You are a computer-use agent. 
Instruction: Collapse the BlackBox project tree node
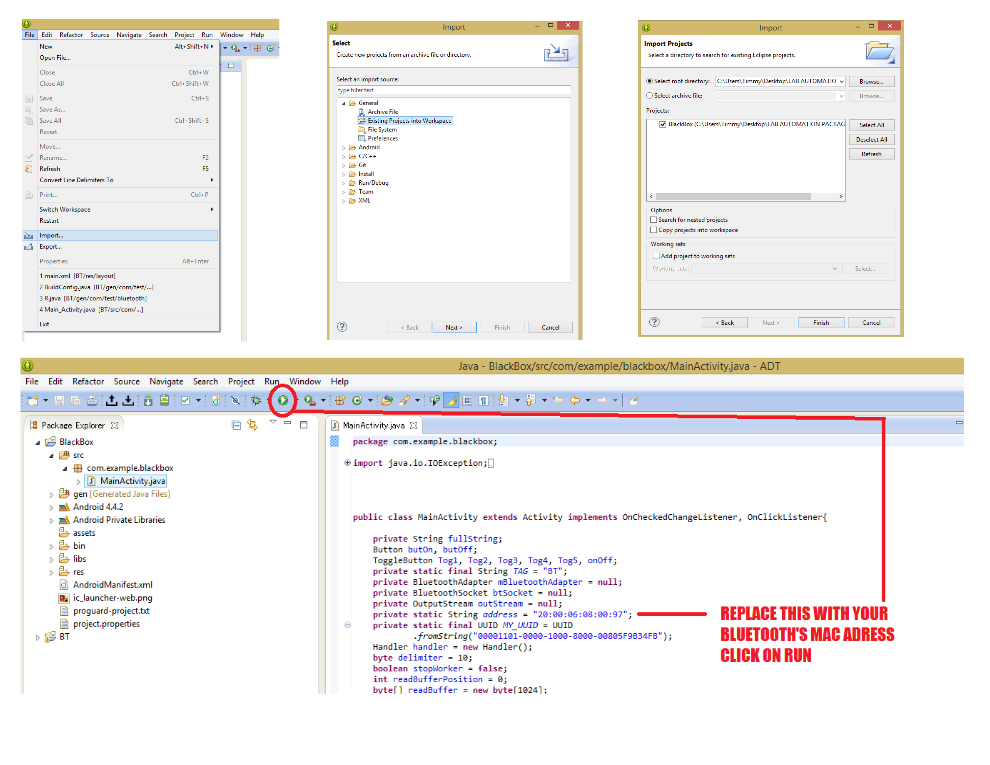(x=38, y=442)
